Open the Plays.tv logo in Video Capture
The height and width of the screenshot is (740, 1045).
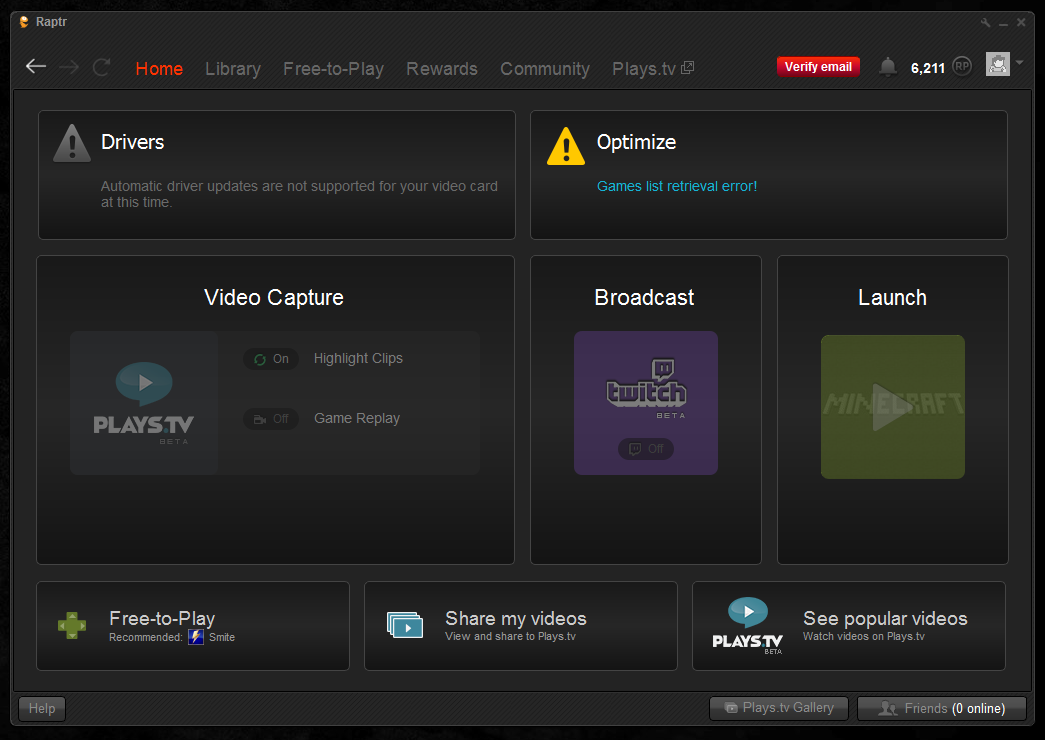click(144, 403)
